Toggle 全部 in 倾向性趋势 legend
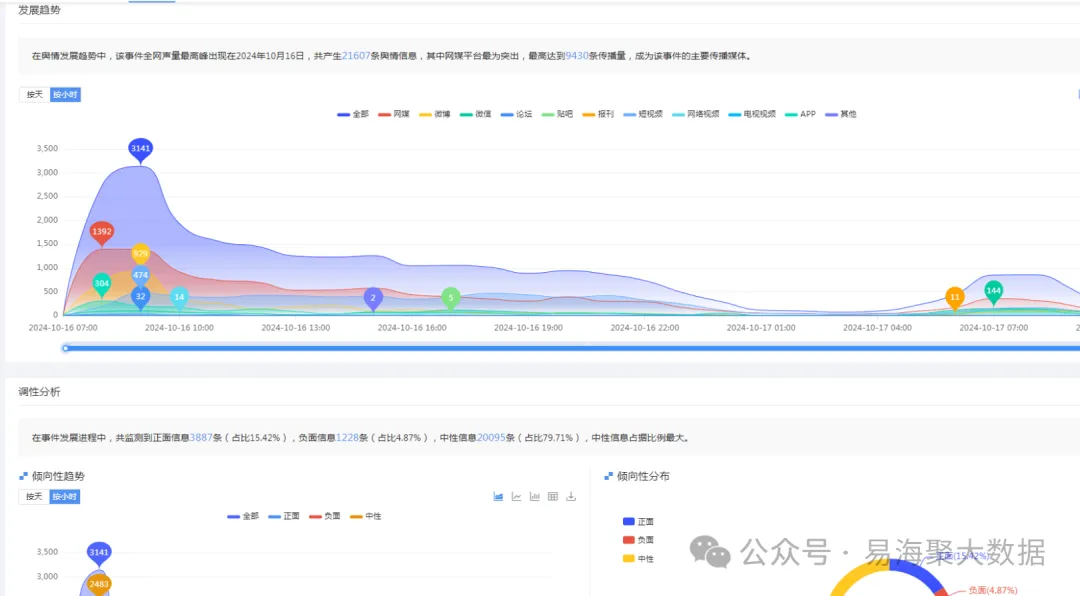Viewport: 1080px width, 596px height. (243, 516)
